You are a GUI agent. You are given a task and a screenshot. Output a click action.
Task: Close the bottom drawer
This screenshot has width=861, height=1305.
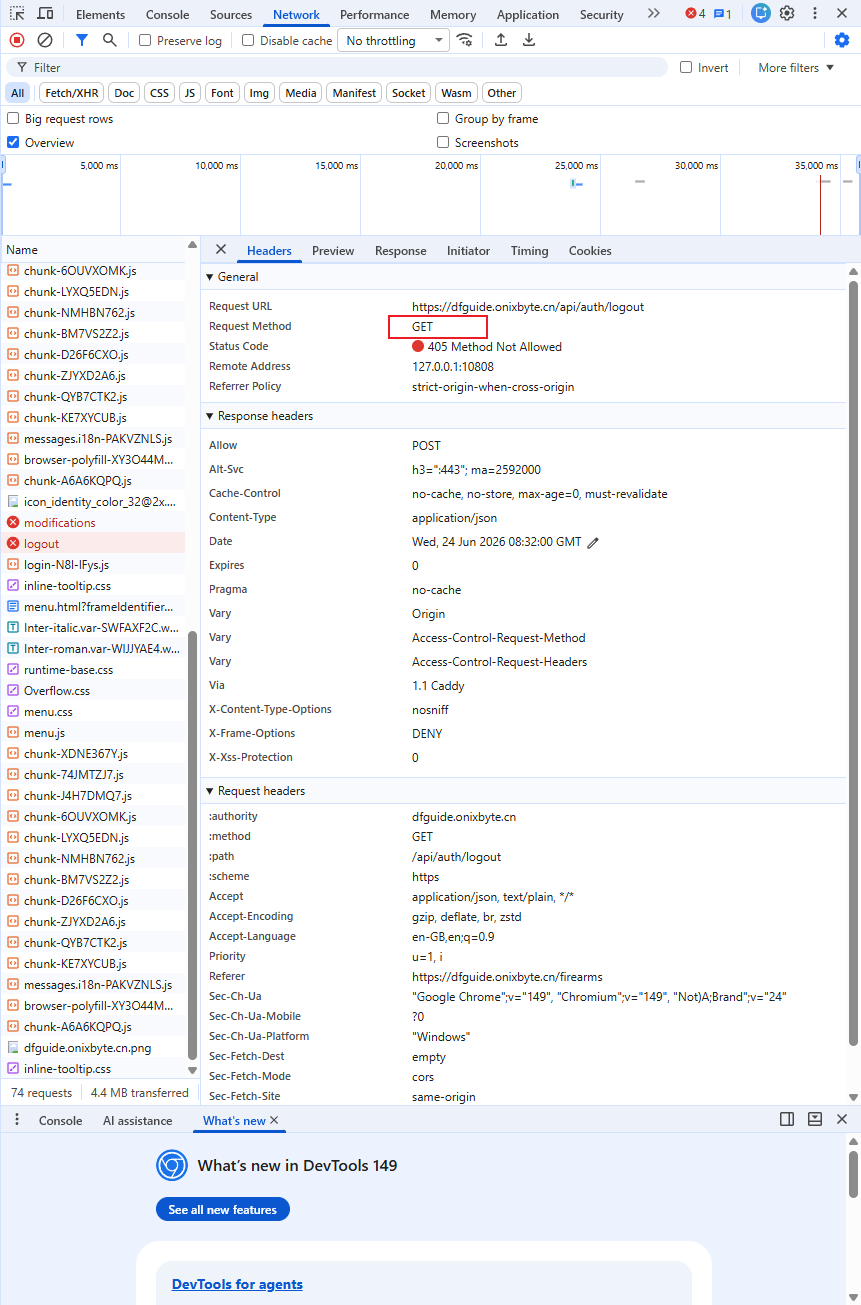tap(842, 1120)
